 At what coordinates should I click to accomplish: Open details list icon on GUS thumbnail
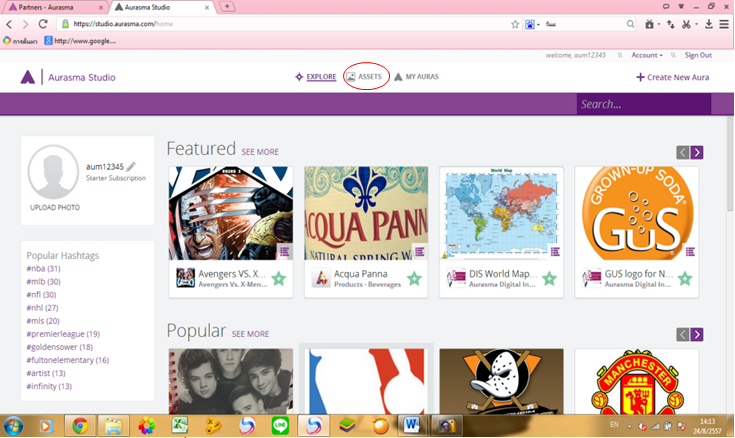[690, 252]
